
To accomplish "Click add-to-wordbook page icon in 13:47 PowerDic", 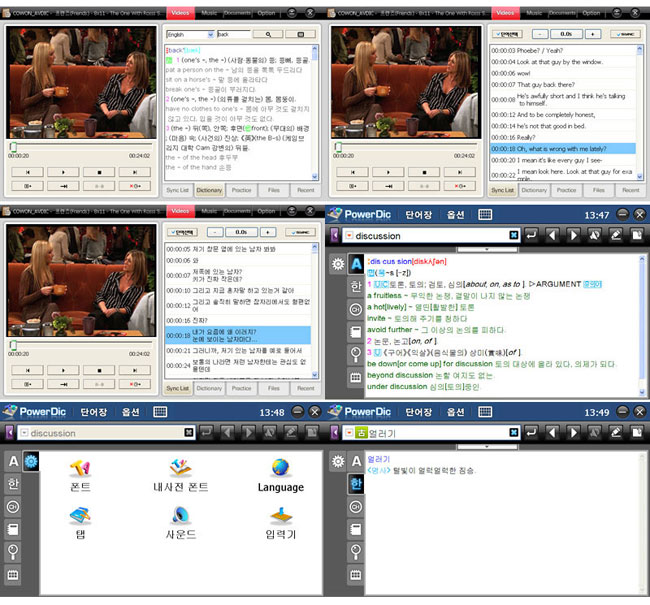I will [637, 235].
